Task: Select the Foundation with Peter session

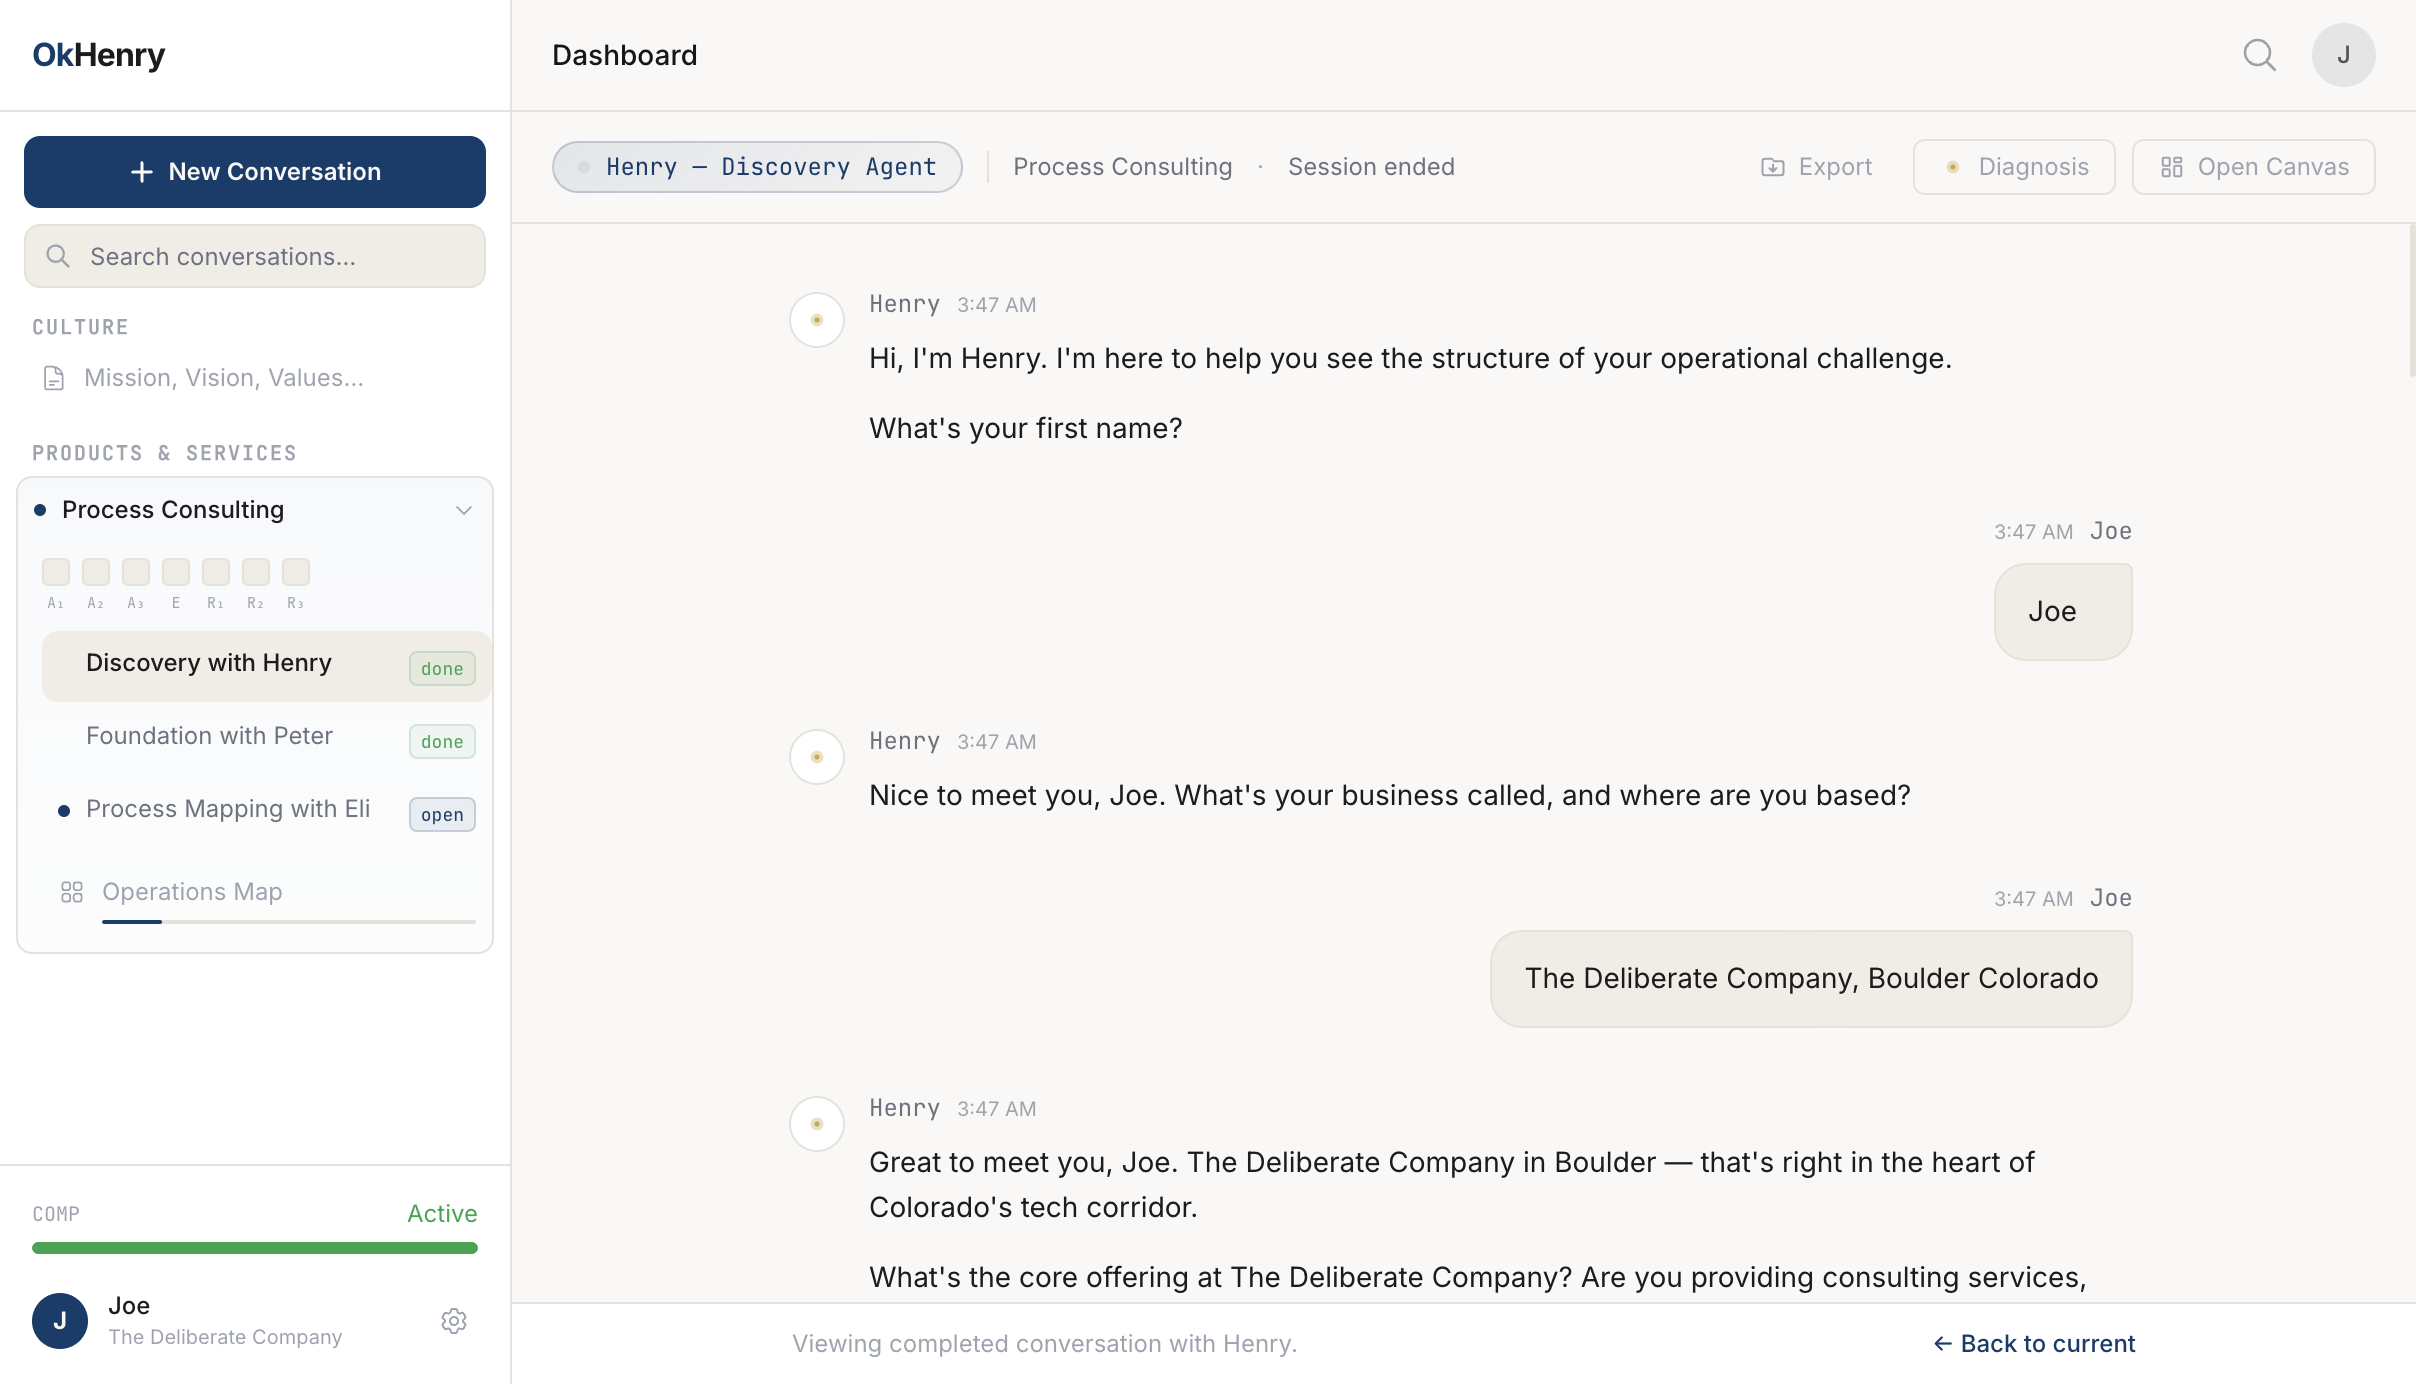Action: coord(209,736)
